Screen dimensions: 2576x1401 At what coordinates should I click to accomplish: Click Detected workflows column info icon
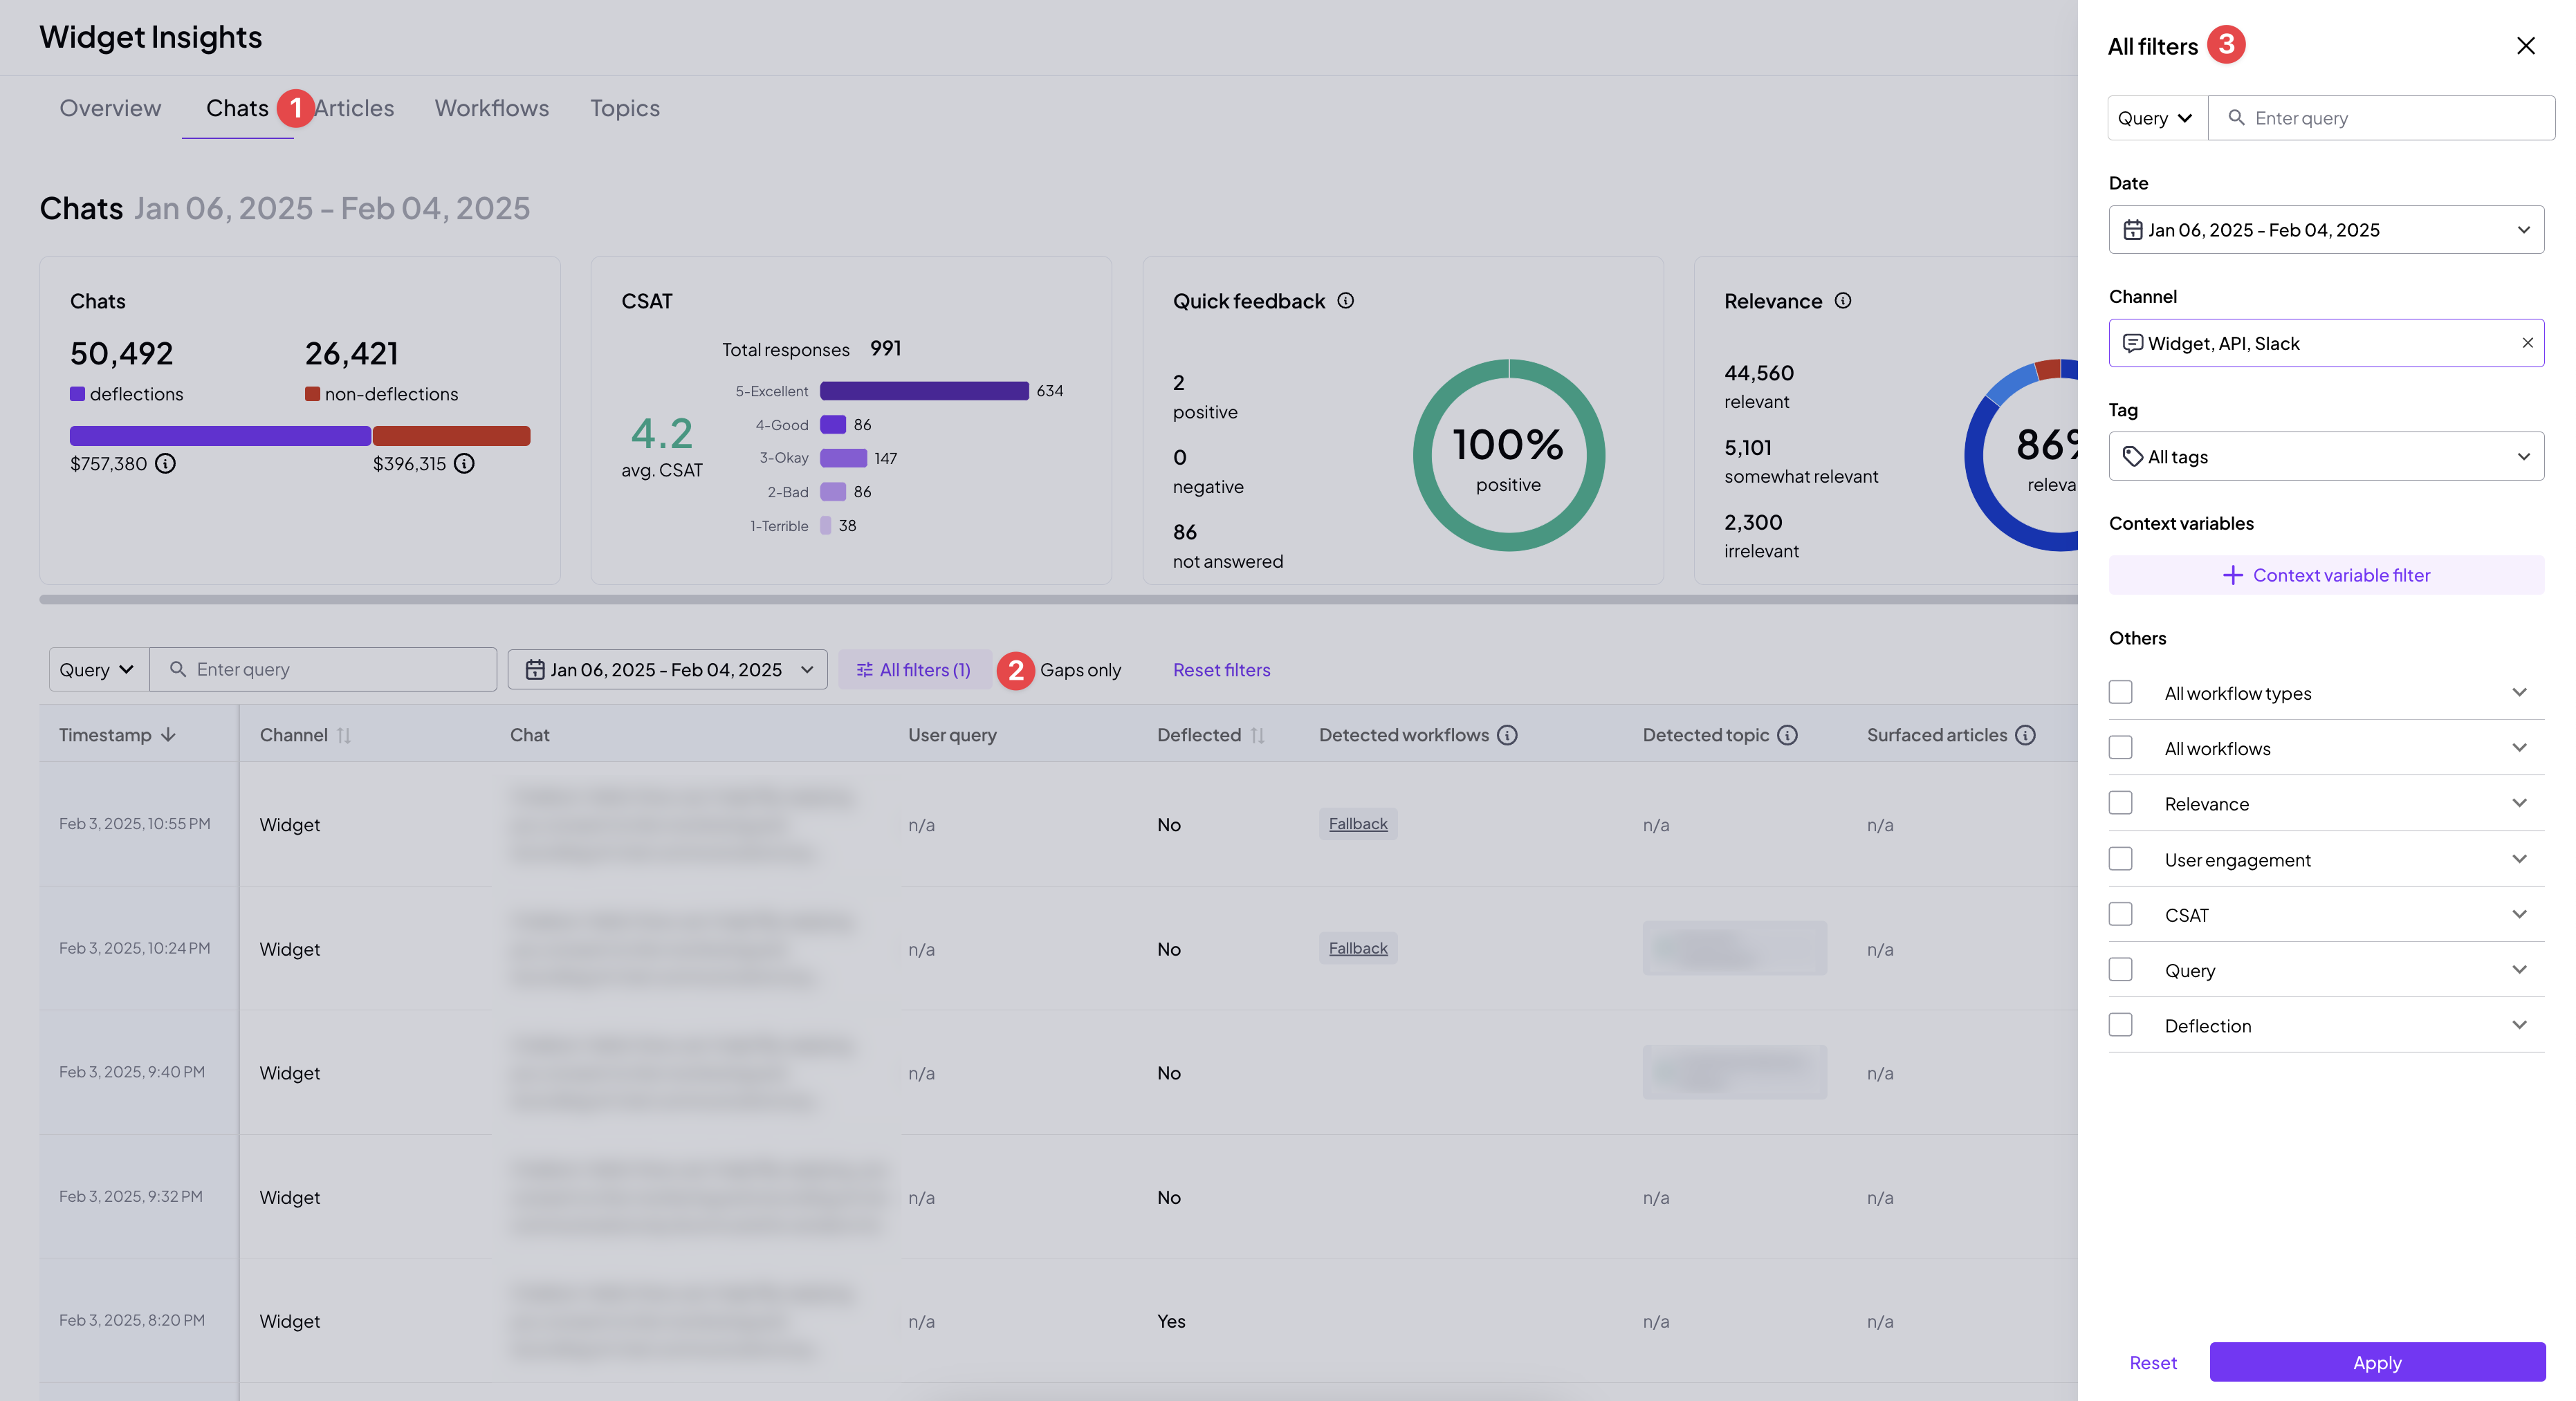tap(1507, 735)
